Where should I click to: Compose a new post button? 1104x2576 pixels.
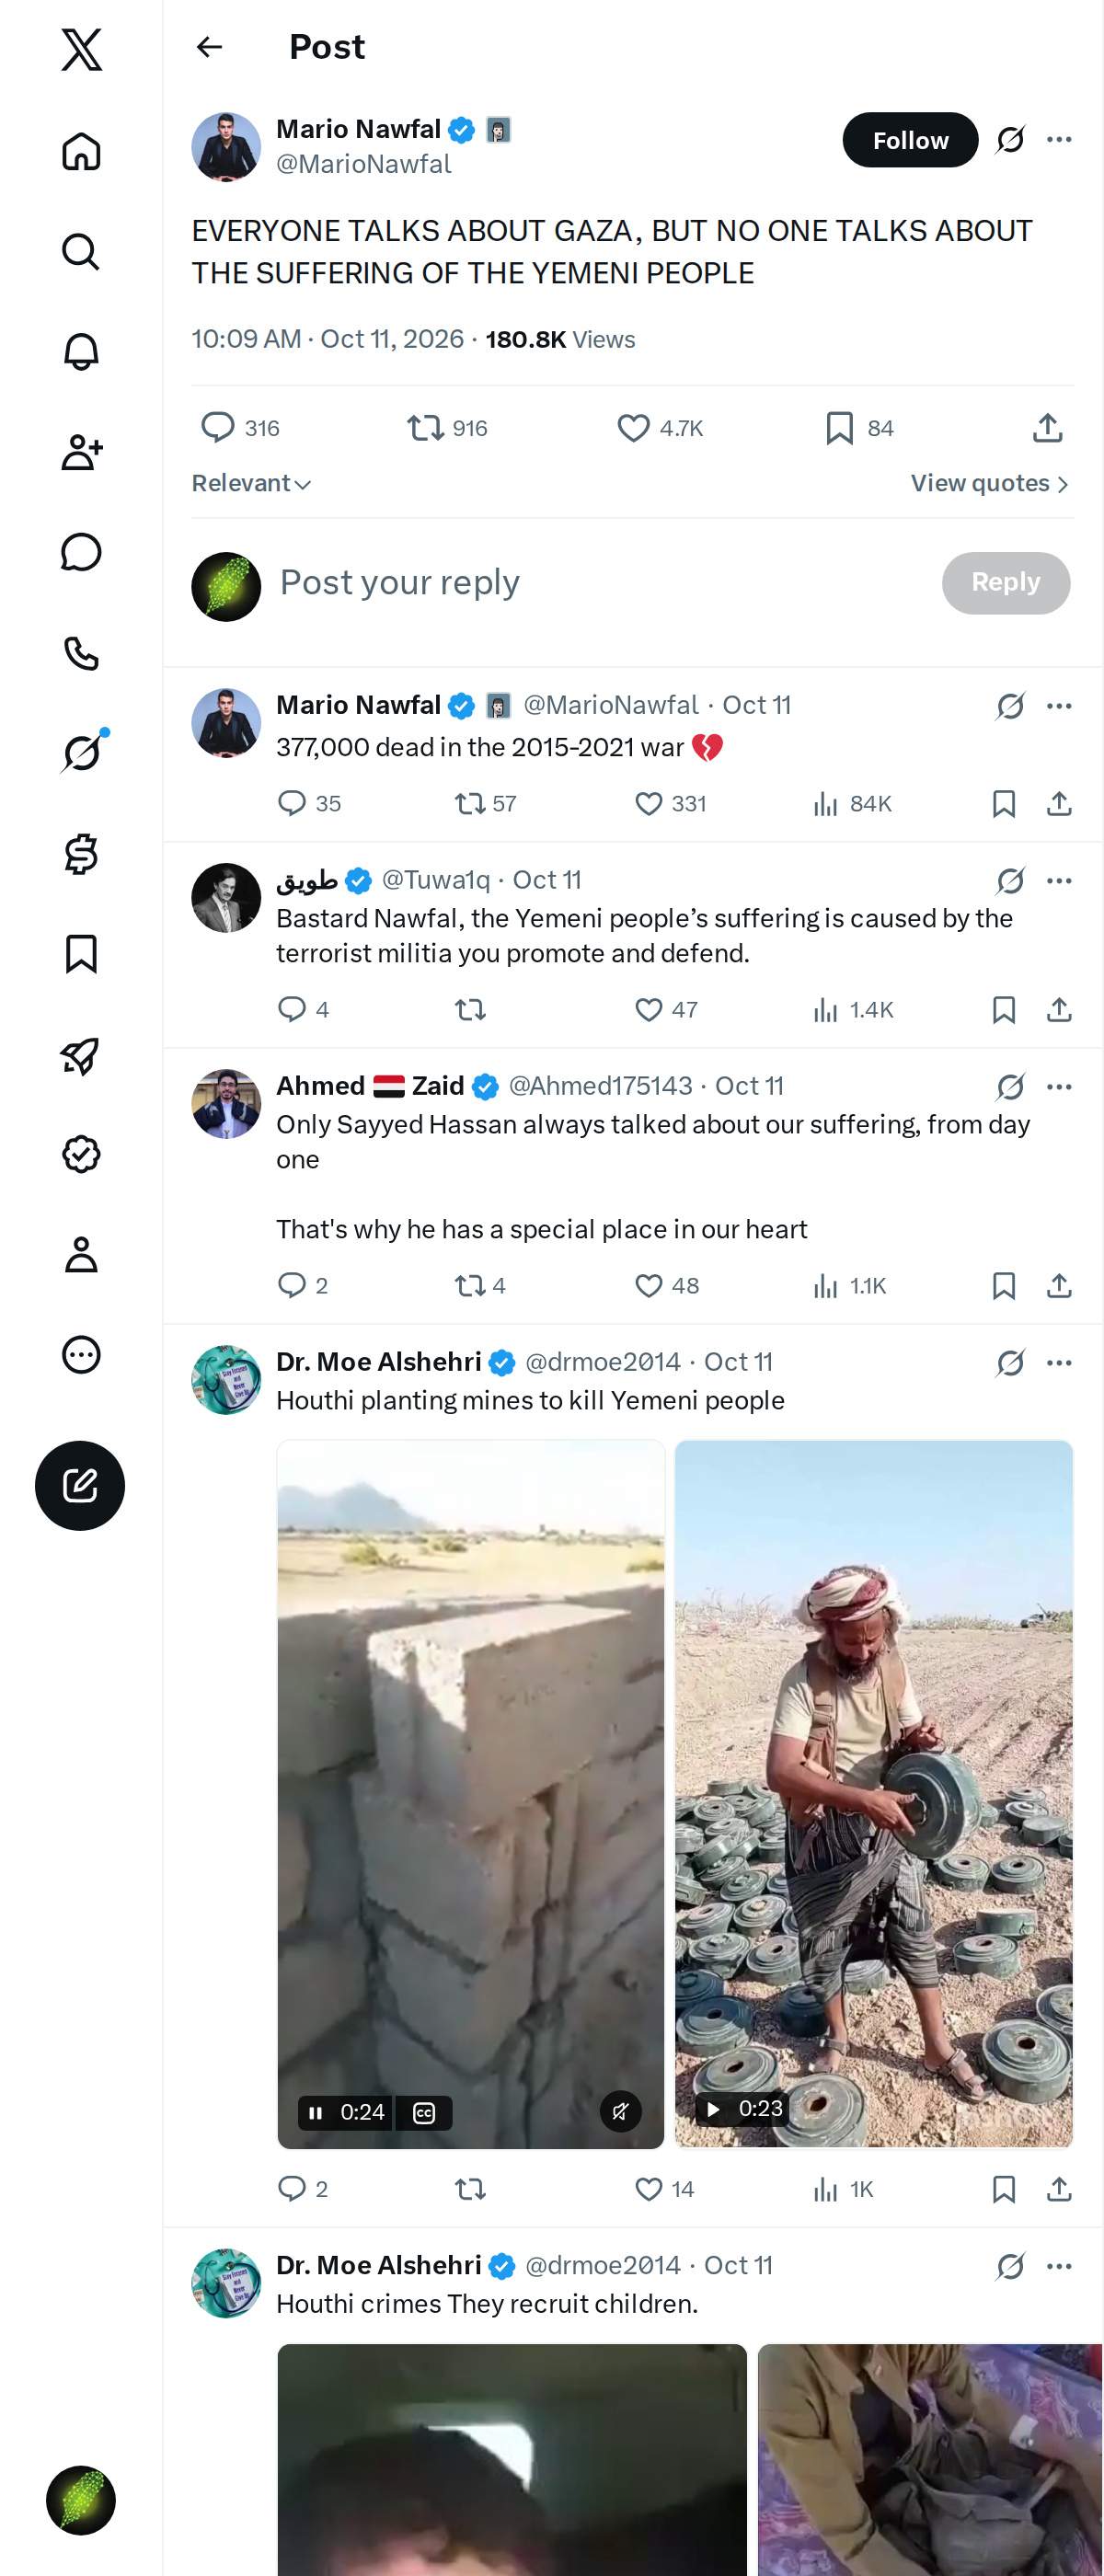80,1485
